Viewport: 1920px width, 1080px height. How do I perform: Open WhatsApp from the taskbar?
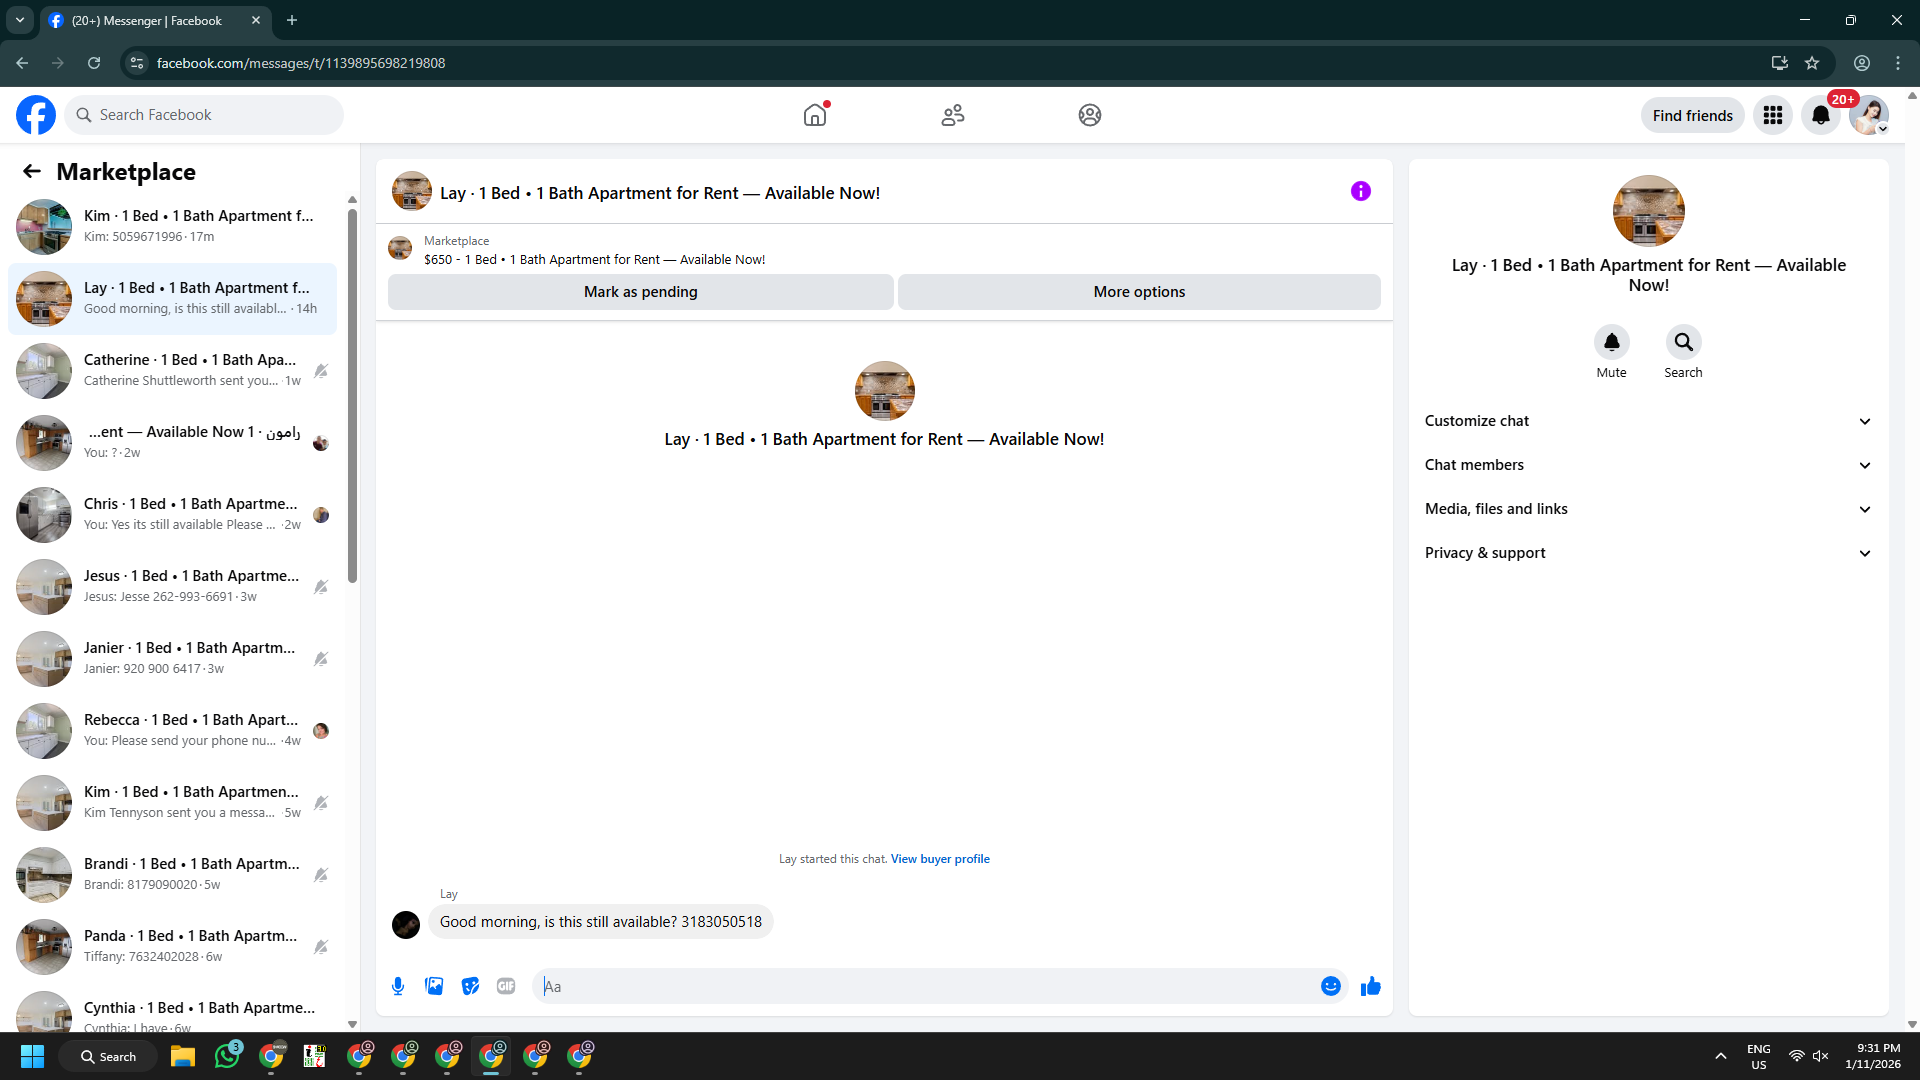(x=228, y=1055)
